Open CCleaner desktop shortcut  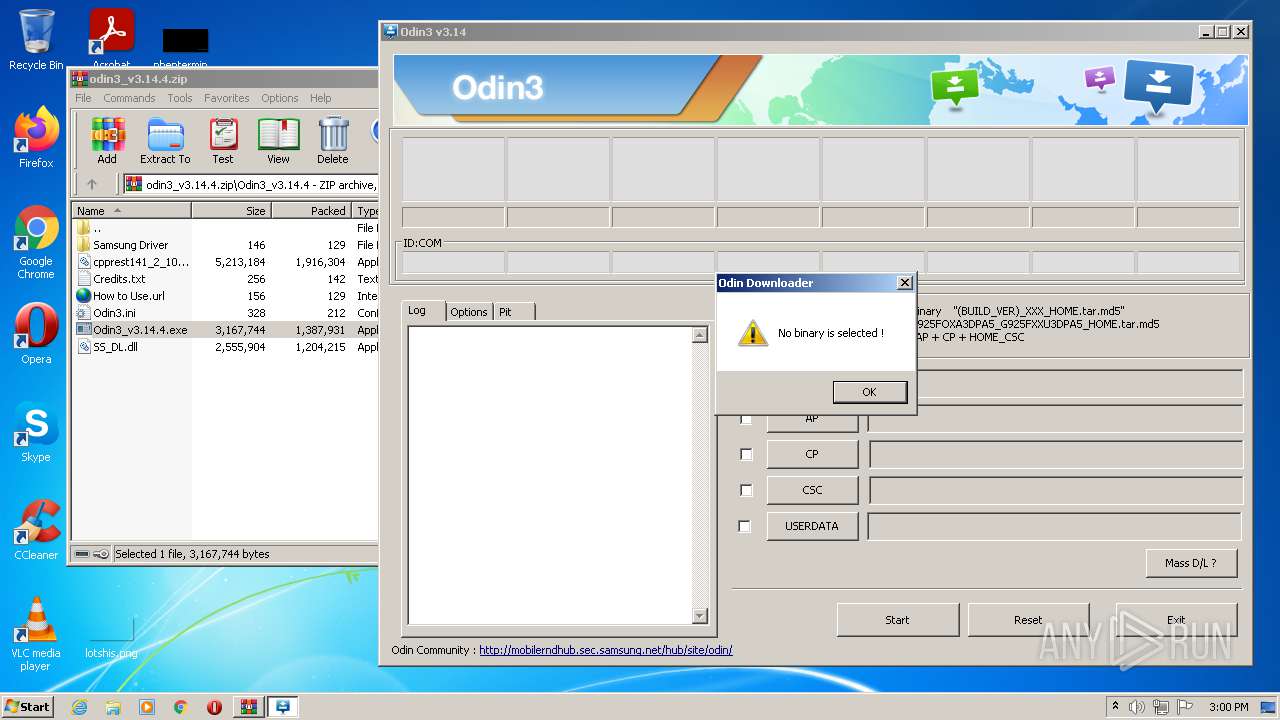pyautogui.click(x=36, y=530)
